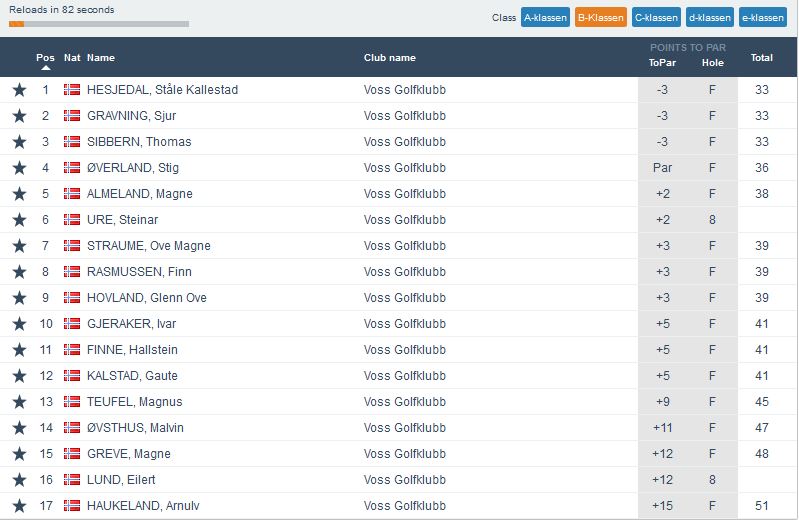Click the star beside STRAUME, Ove Magne
This screenshot has height=522, width=799.
coord(19,246)
